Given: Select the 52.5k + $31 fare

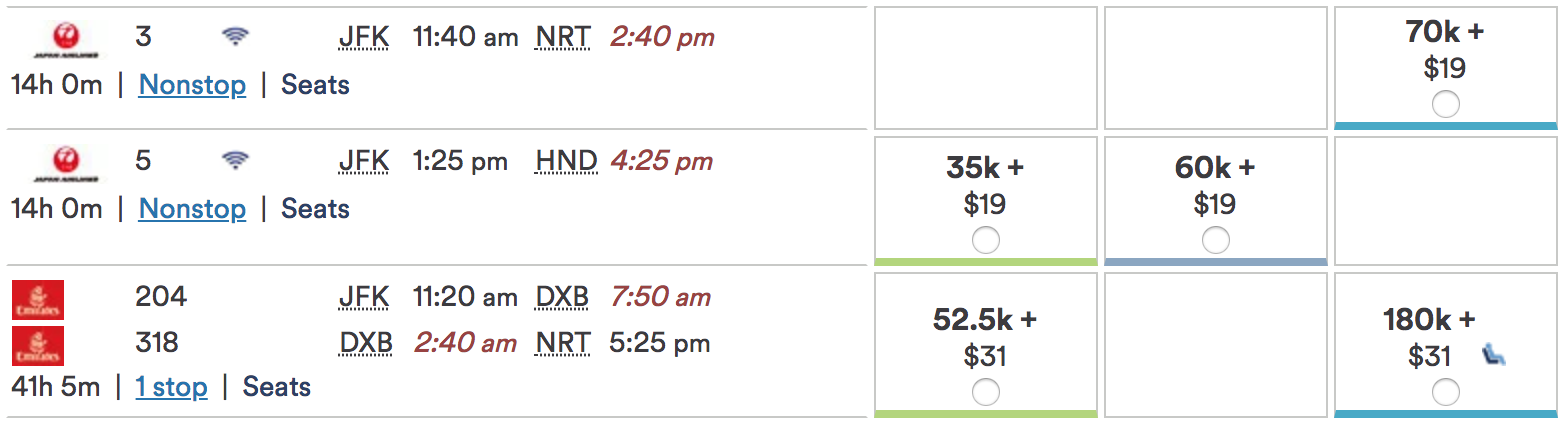Looking at the screenshot, I should [x=985, y=392].
